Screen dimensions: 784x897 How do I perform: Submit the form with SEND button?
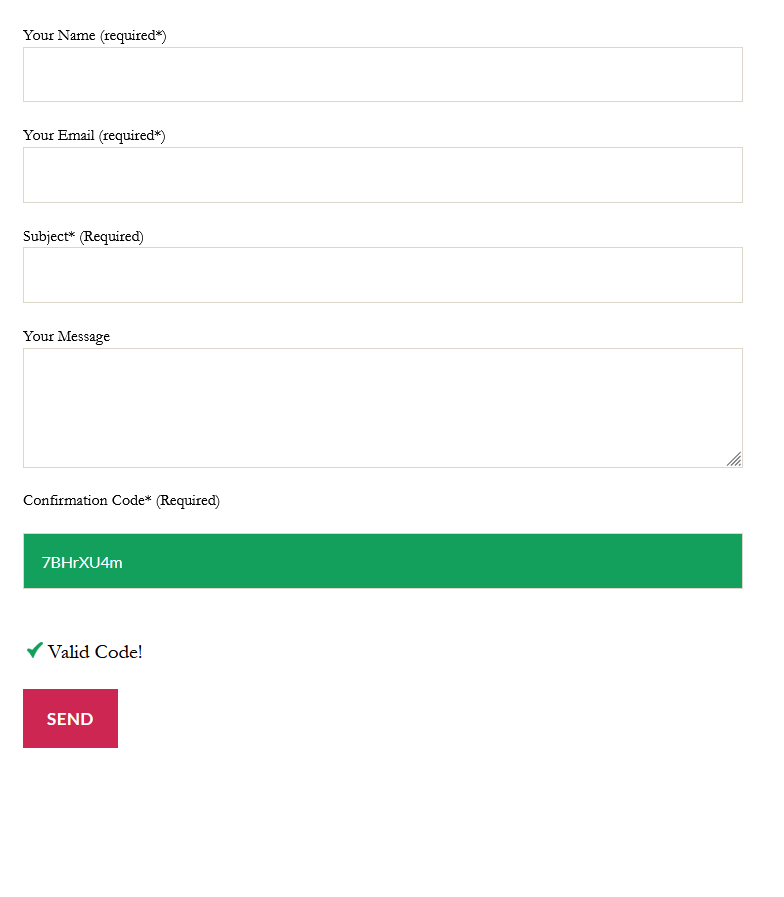[x=70, y=718]
